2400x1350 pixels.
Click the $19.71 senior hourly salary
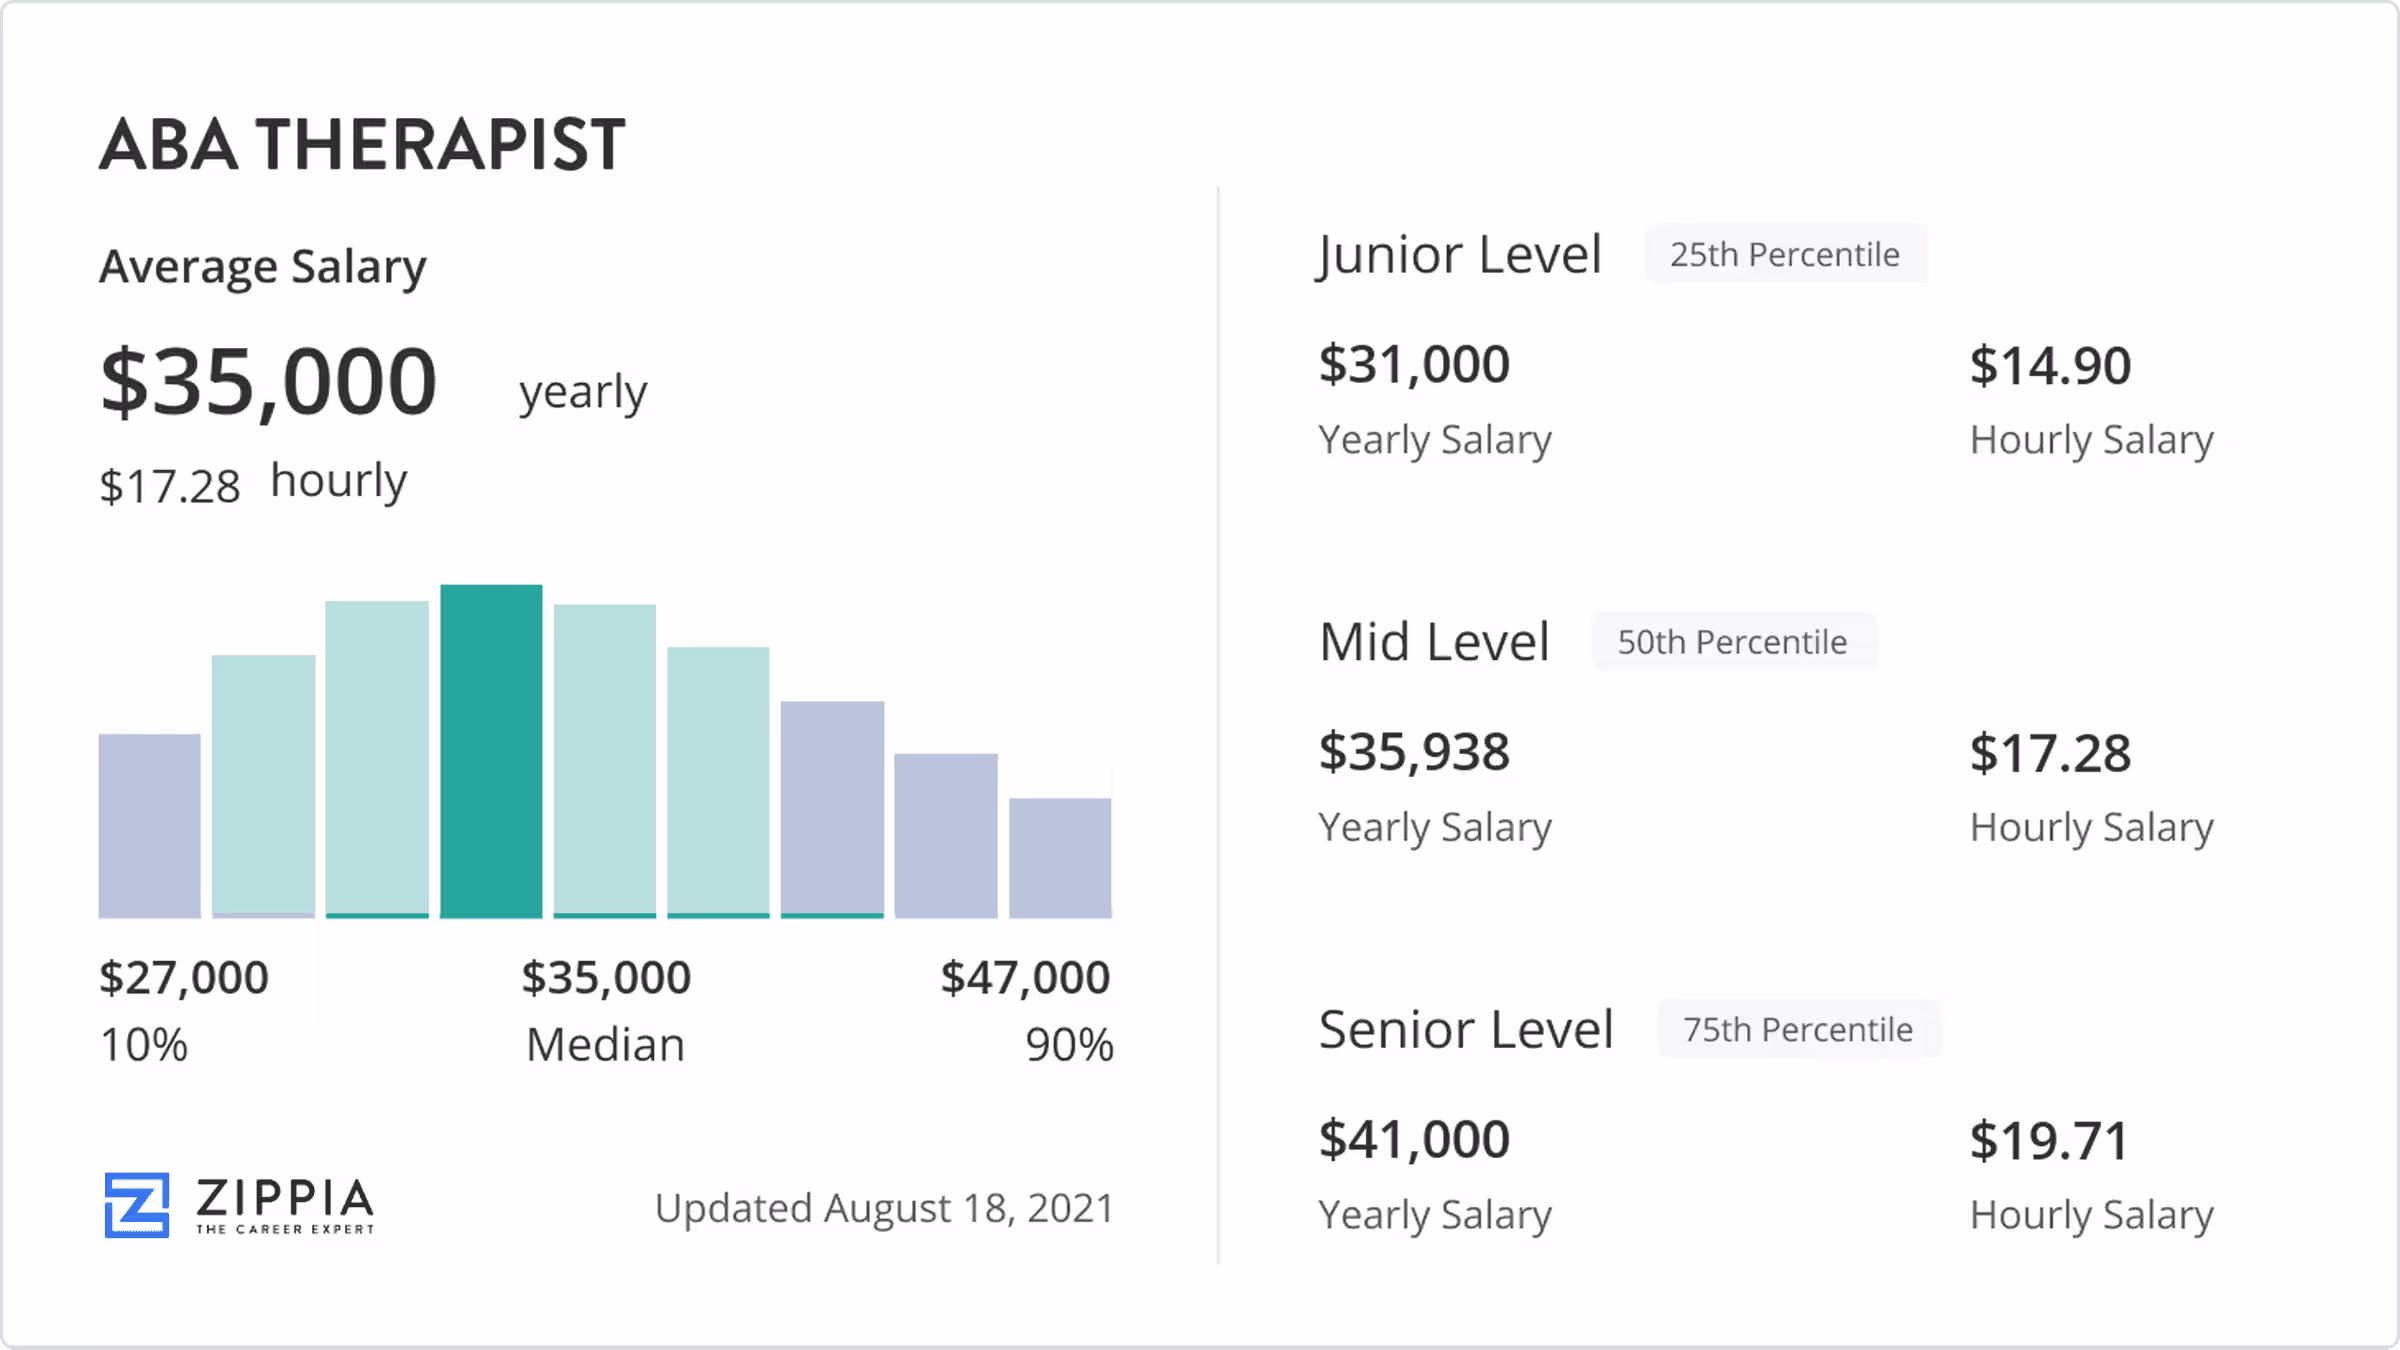(2049, 1141)
